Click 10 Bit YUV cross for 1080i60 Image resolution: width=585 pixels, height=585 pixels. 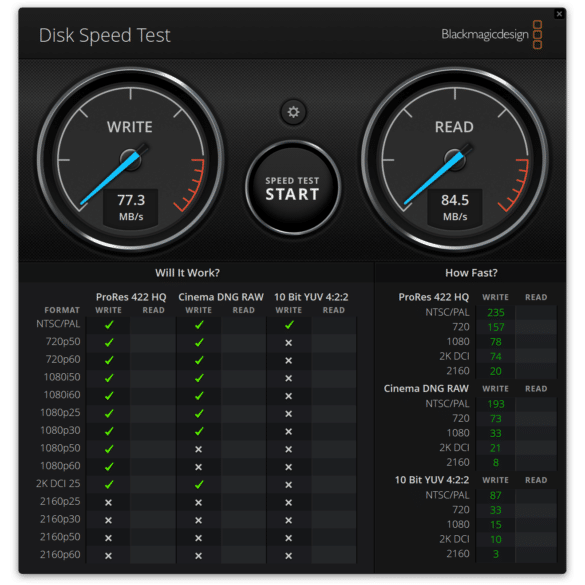tap(289, 396)
